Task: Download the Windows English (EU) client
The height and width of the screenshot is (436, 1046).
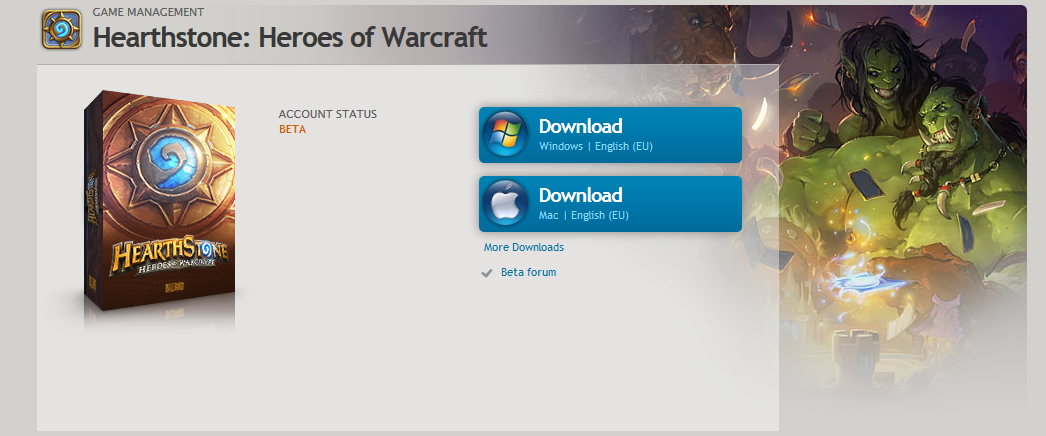Action: [x=610, y=135]
